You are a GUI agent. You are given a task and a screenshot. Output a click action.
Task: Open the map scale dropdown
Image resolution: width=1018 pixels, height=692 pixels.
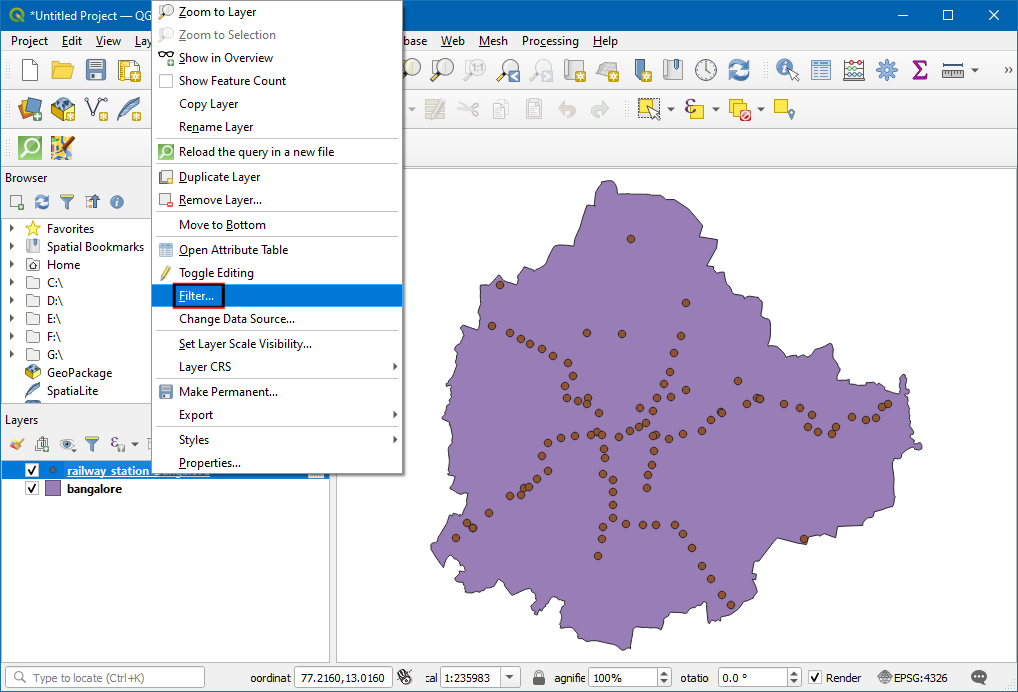click(508, 677)
